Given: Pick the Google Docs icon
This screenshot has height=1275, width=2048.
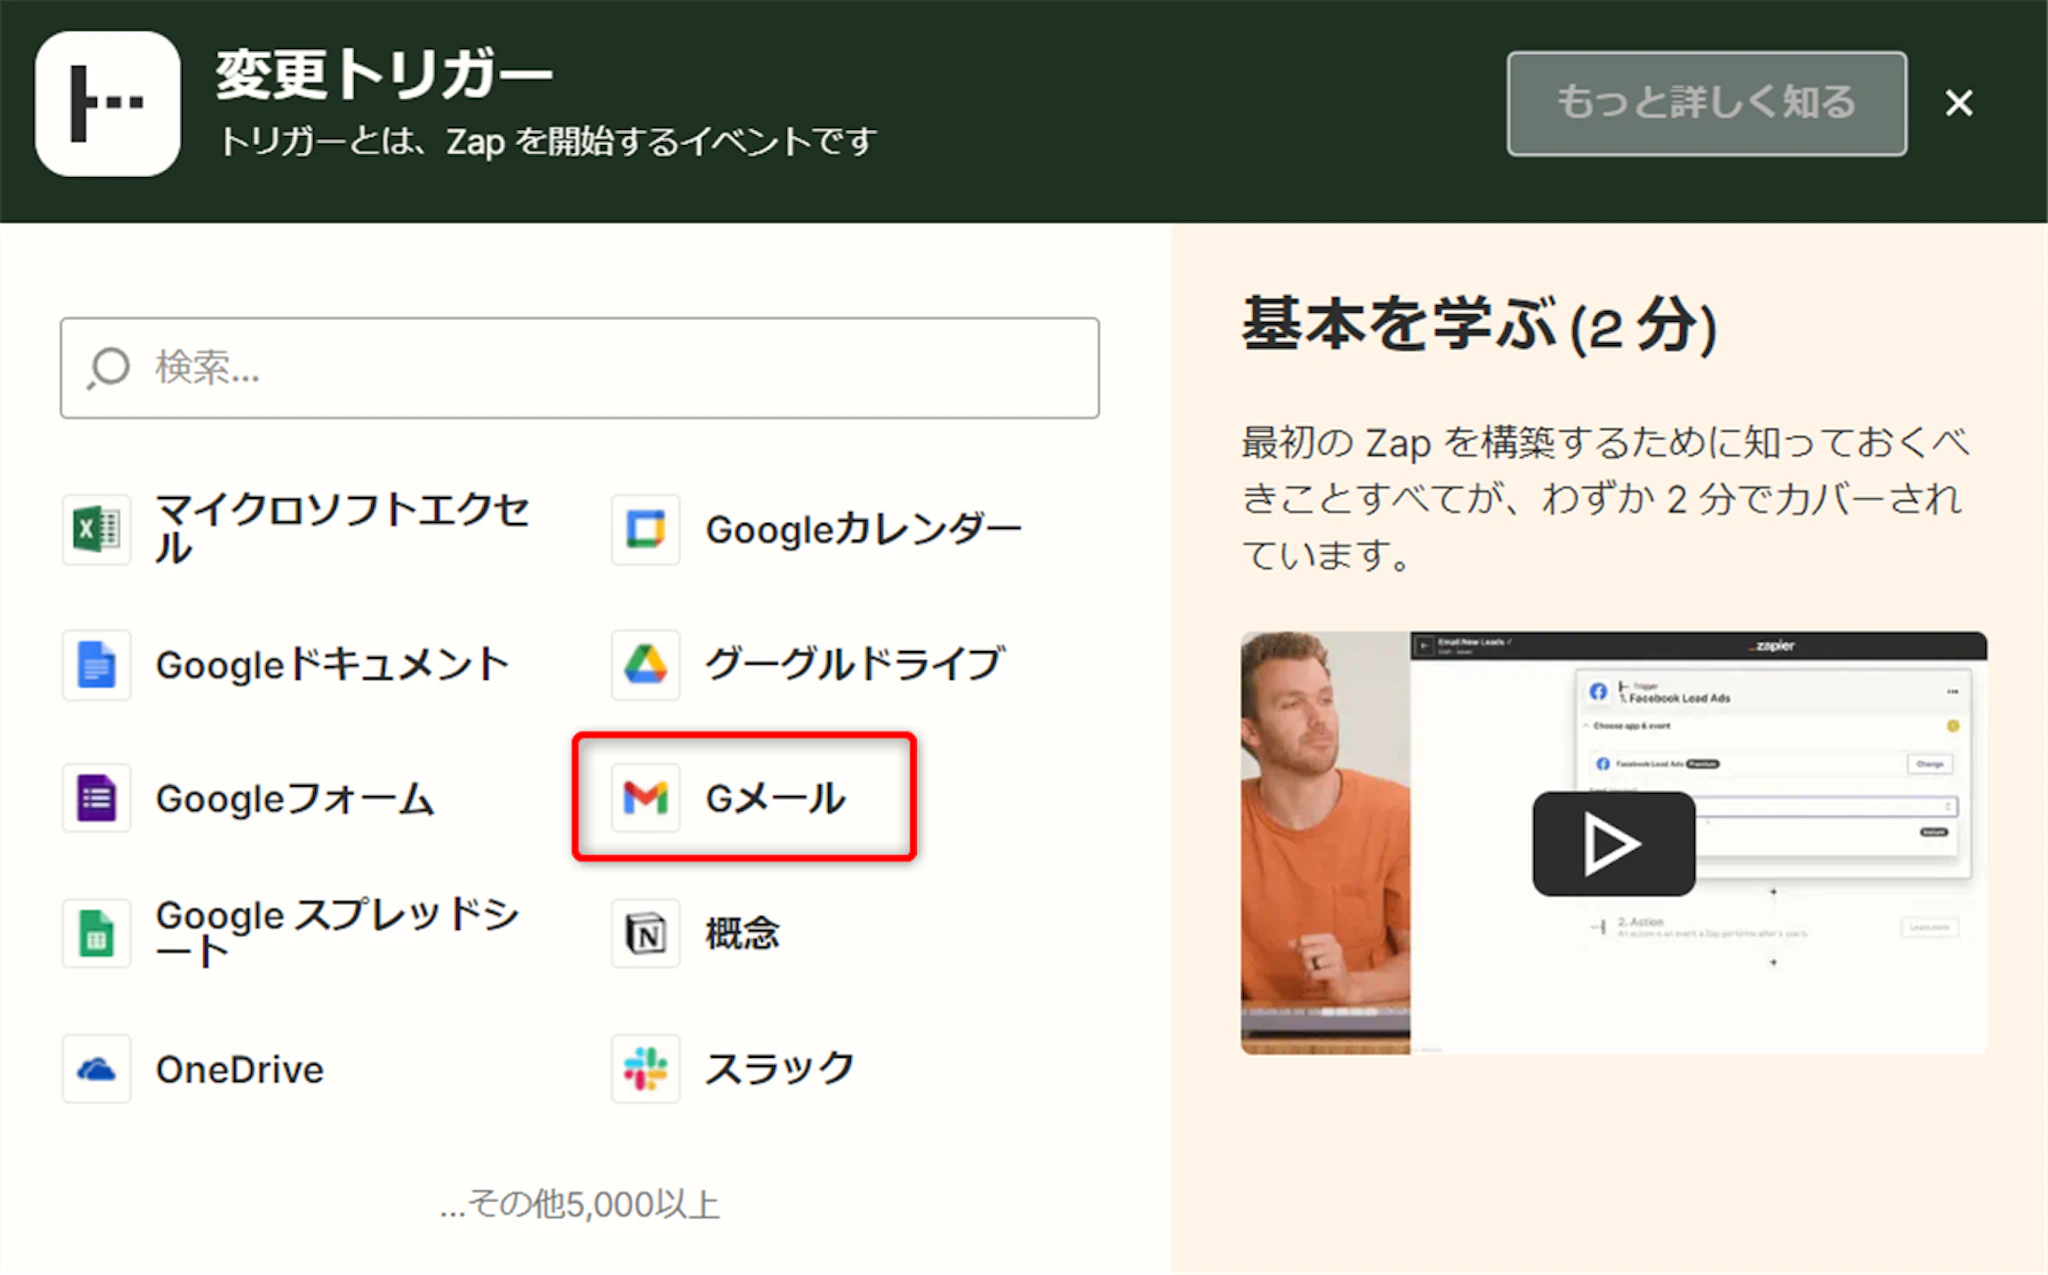Looking at the screenshot, I should click(96, 664).
